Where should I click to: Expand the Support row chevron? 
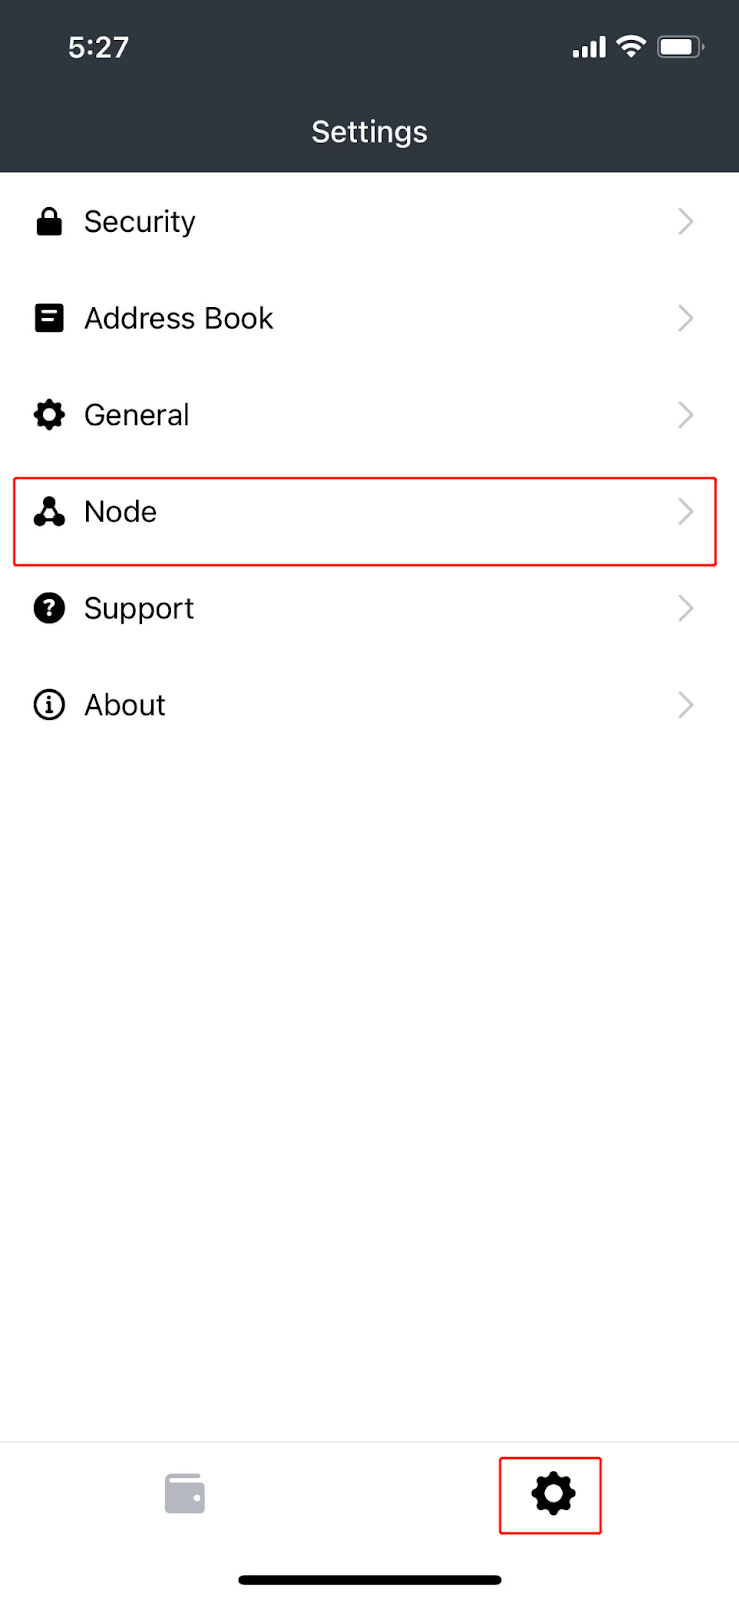[685, 608]
